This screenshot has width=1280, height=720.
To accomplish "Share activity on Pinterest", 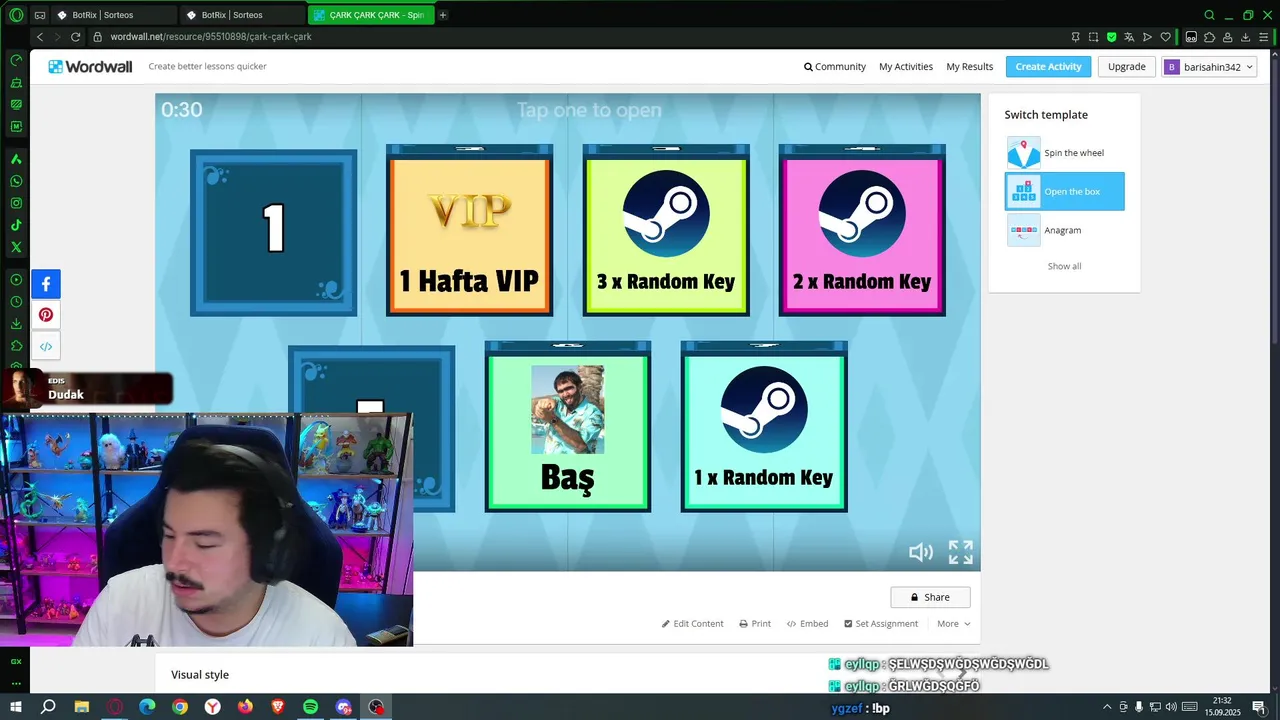I will 46,315.
